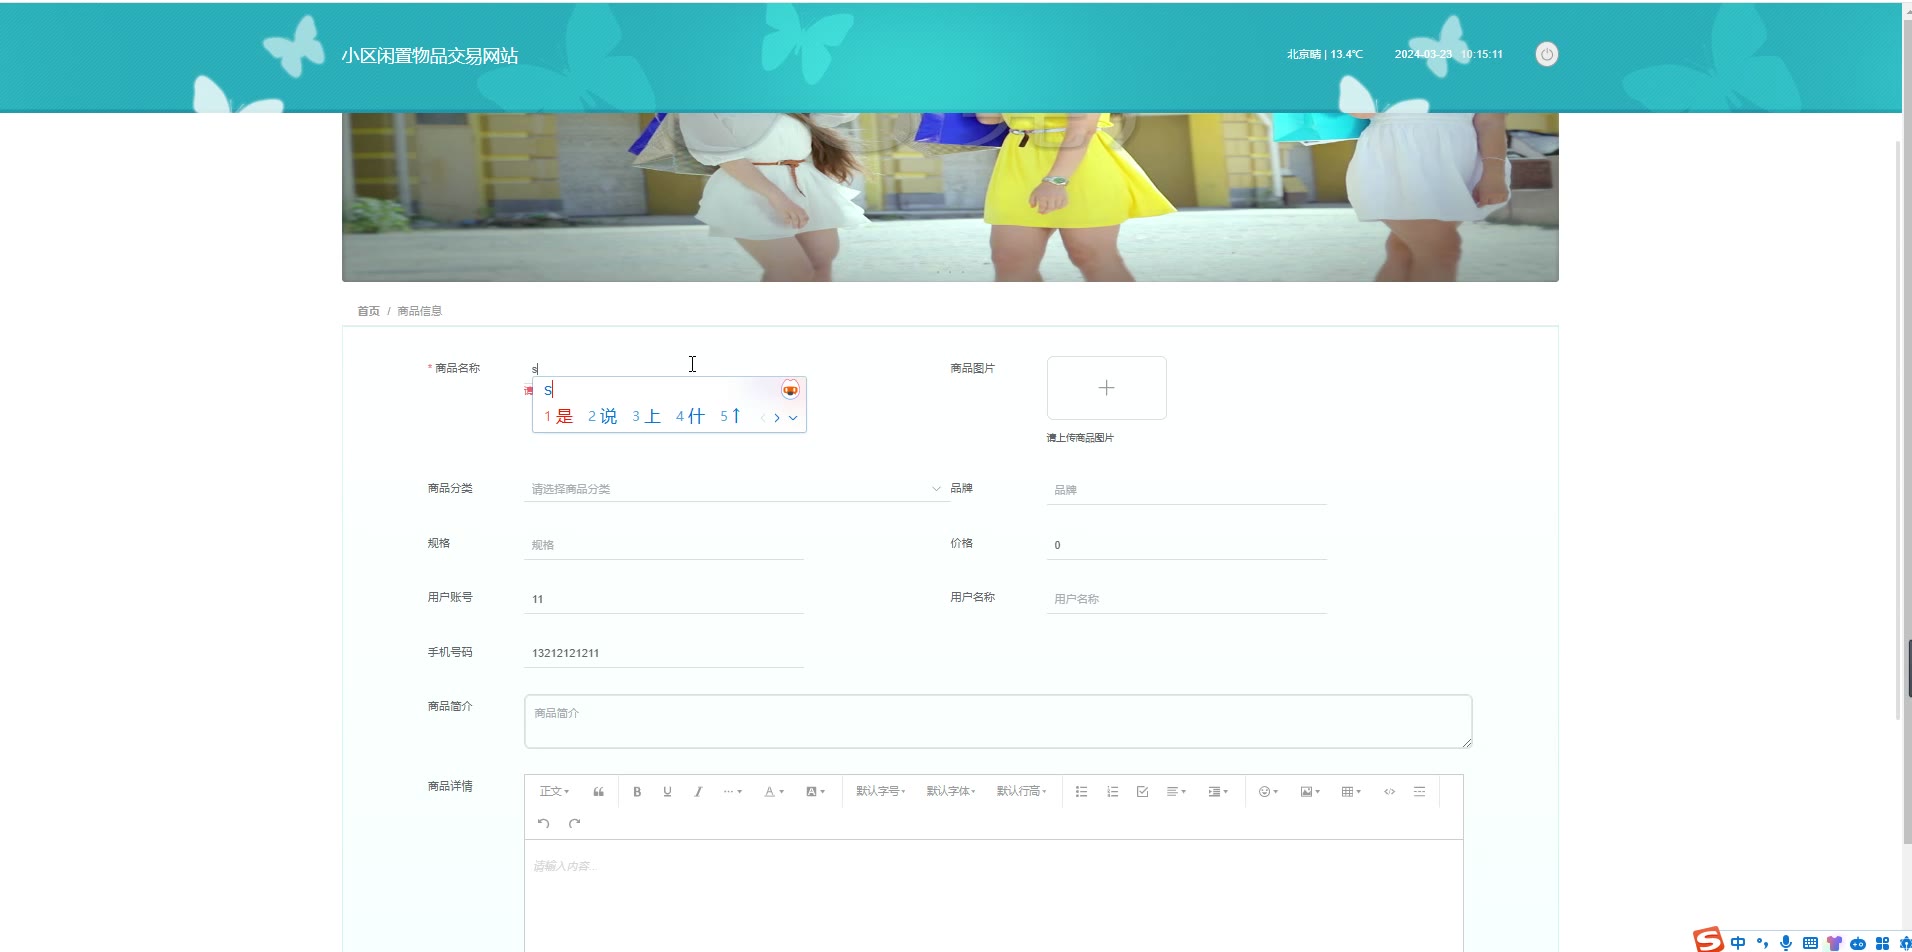1912x952 pixels.
Task: Insert a code block in editor
Action: coord(1389,792)
